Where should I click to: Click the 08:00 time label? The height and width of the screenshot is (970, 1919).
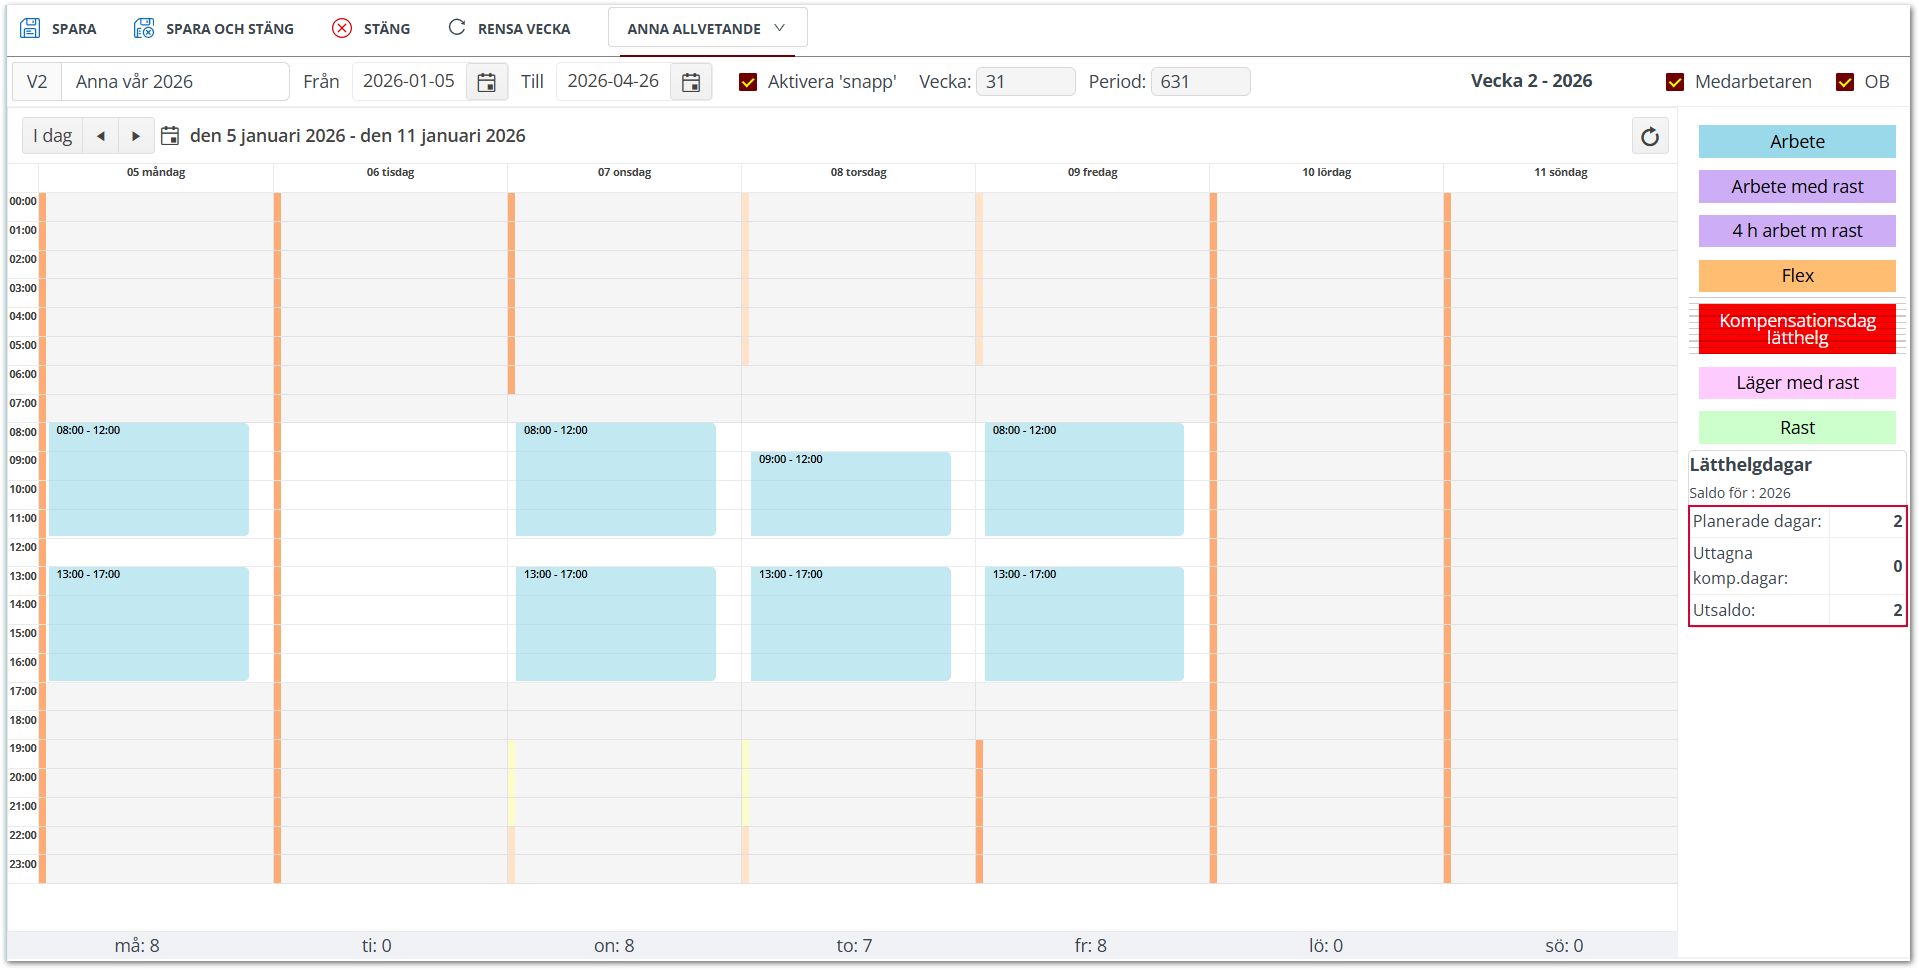pyautogui.click(x=23, y=432)
